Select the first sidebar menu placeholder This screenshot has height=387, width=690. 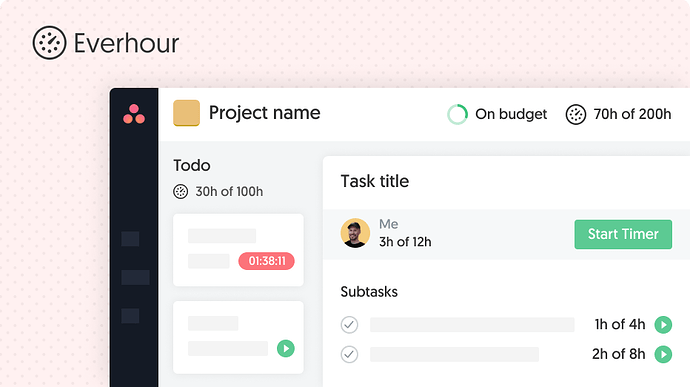point(130,239)
